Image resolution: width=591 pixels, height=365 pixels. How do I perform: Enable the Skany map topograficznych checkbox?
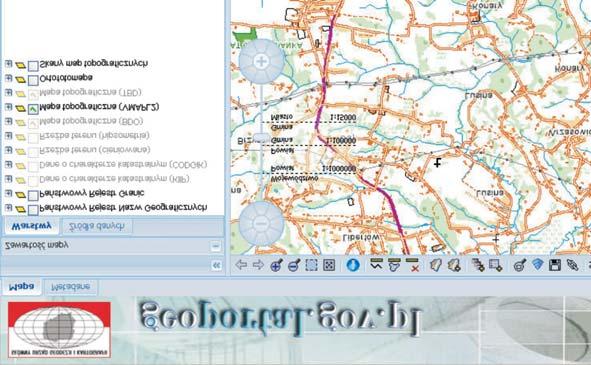(x=34, y=66)
